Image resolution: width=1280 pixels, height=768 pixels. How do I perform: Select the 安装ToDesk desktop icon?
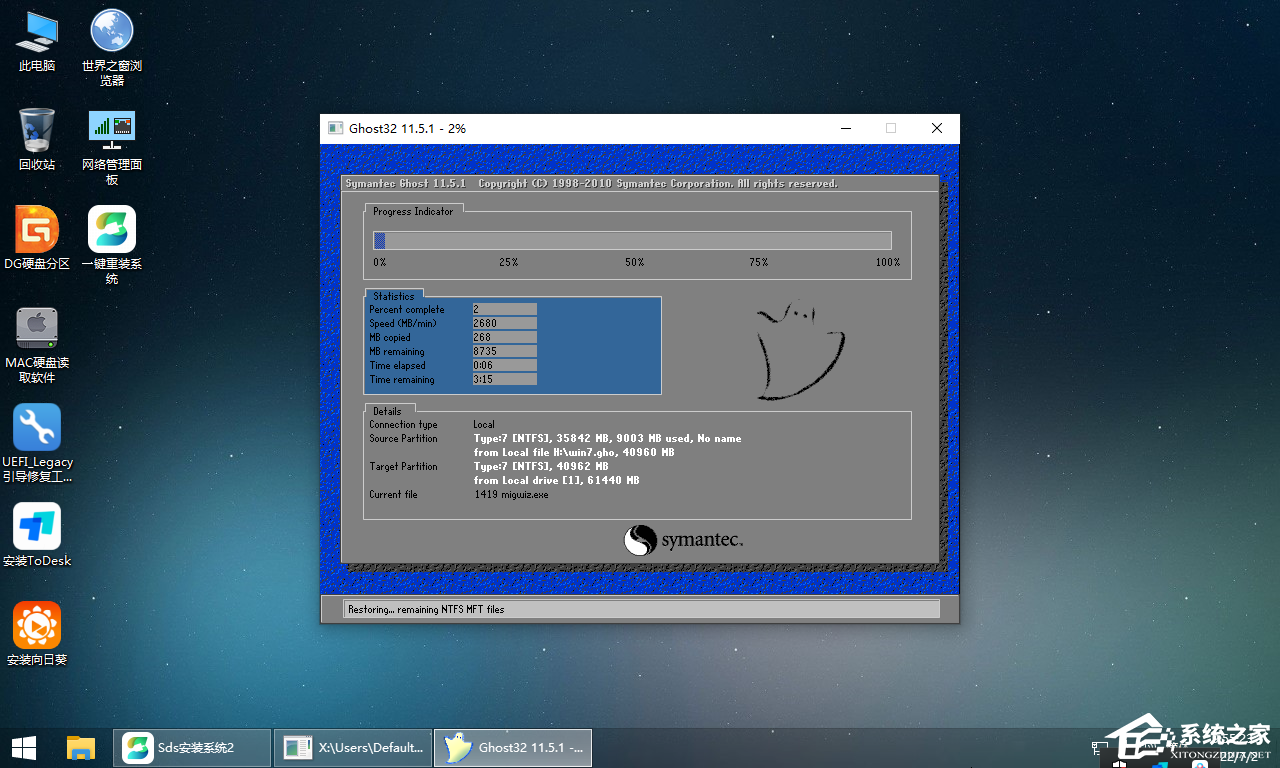tap(37, 535)
